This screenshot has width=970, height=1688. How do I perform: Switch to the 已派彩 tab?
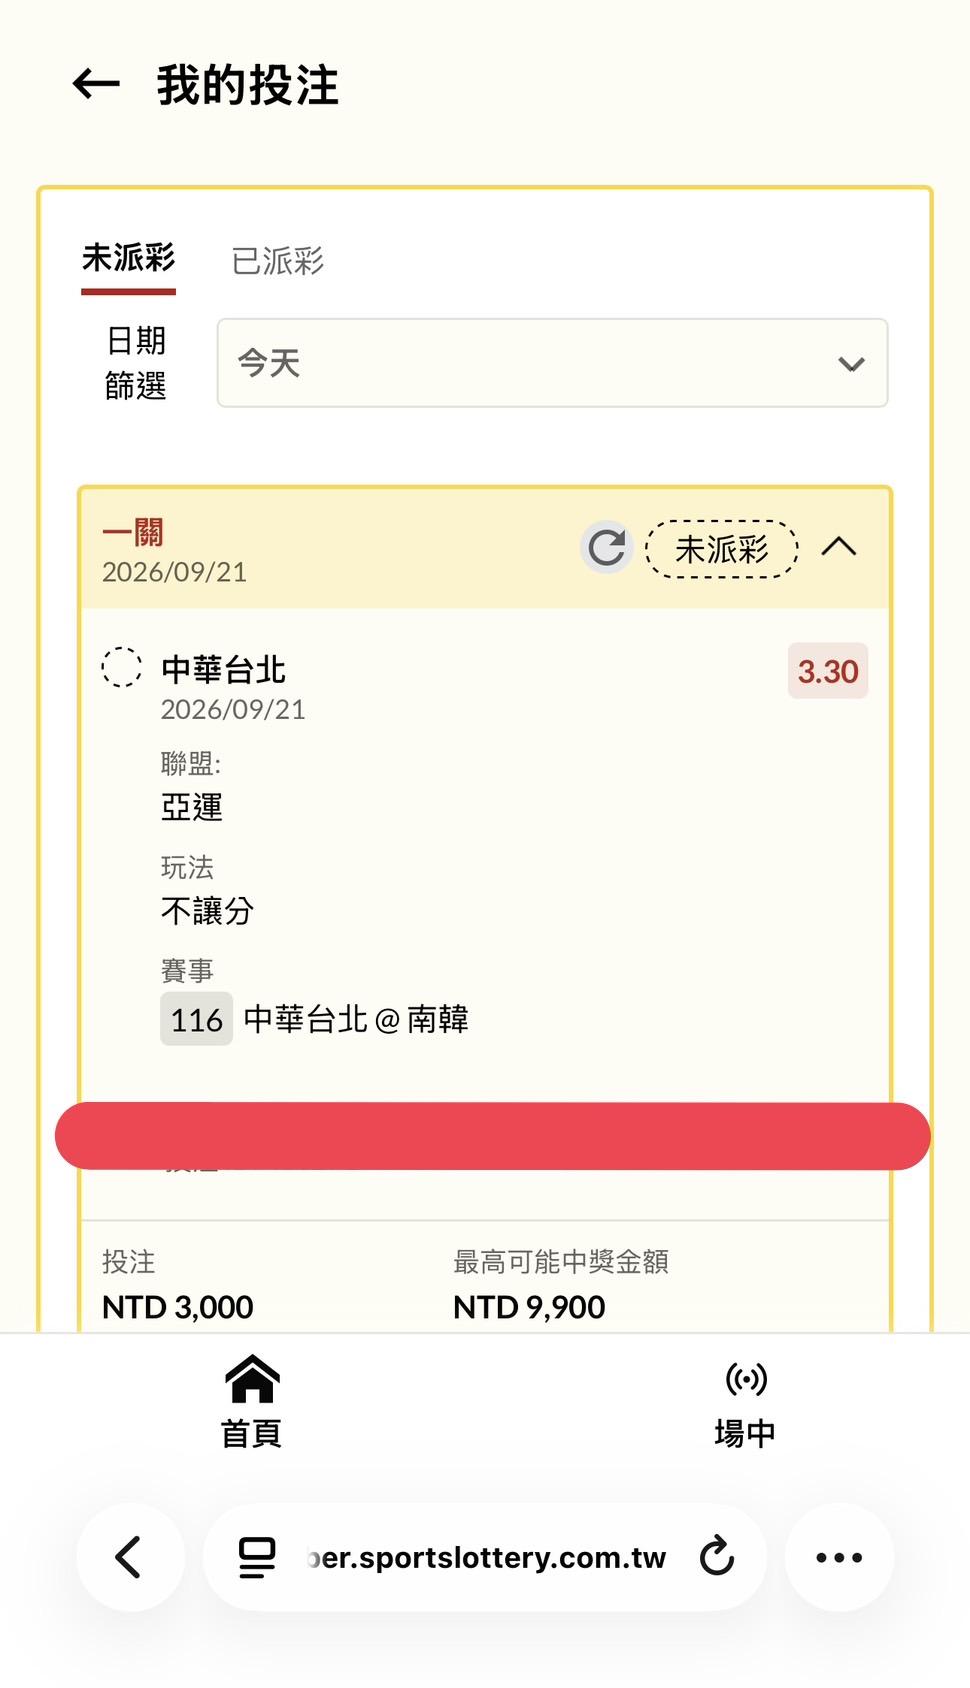(x=278, y=261)
